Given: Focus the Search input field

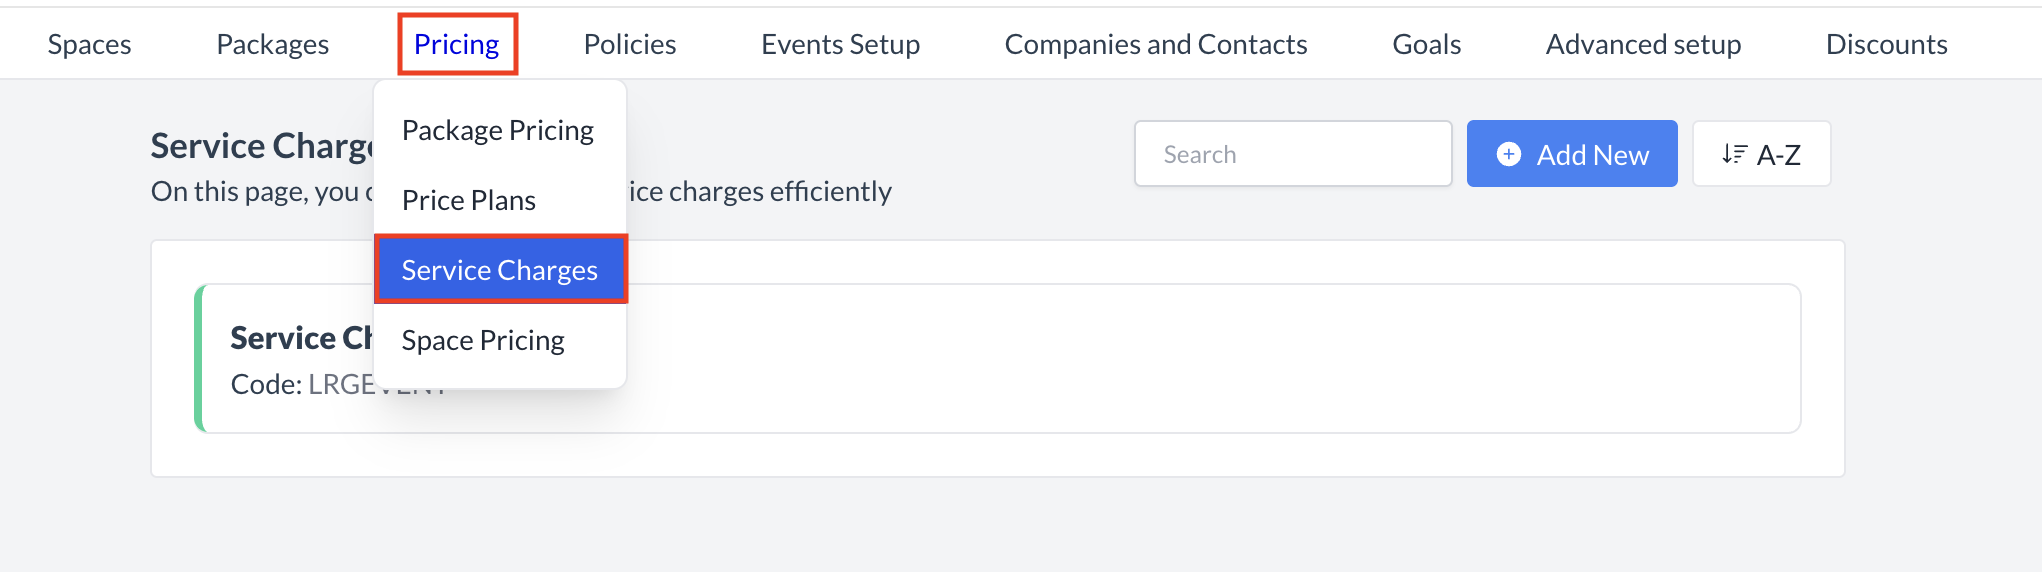Looking at the screenshot, I should pyautogui.click(x=1292, y=154).
